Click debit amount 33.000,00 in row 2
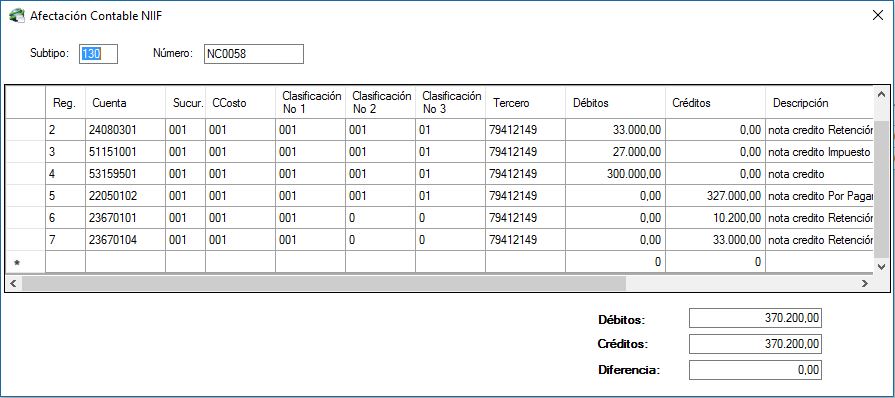Viewport: 895px width, 398px height. tap(615, 130)
